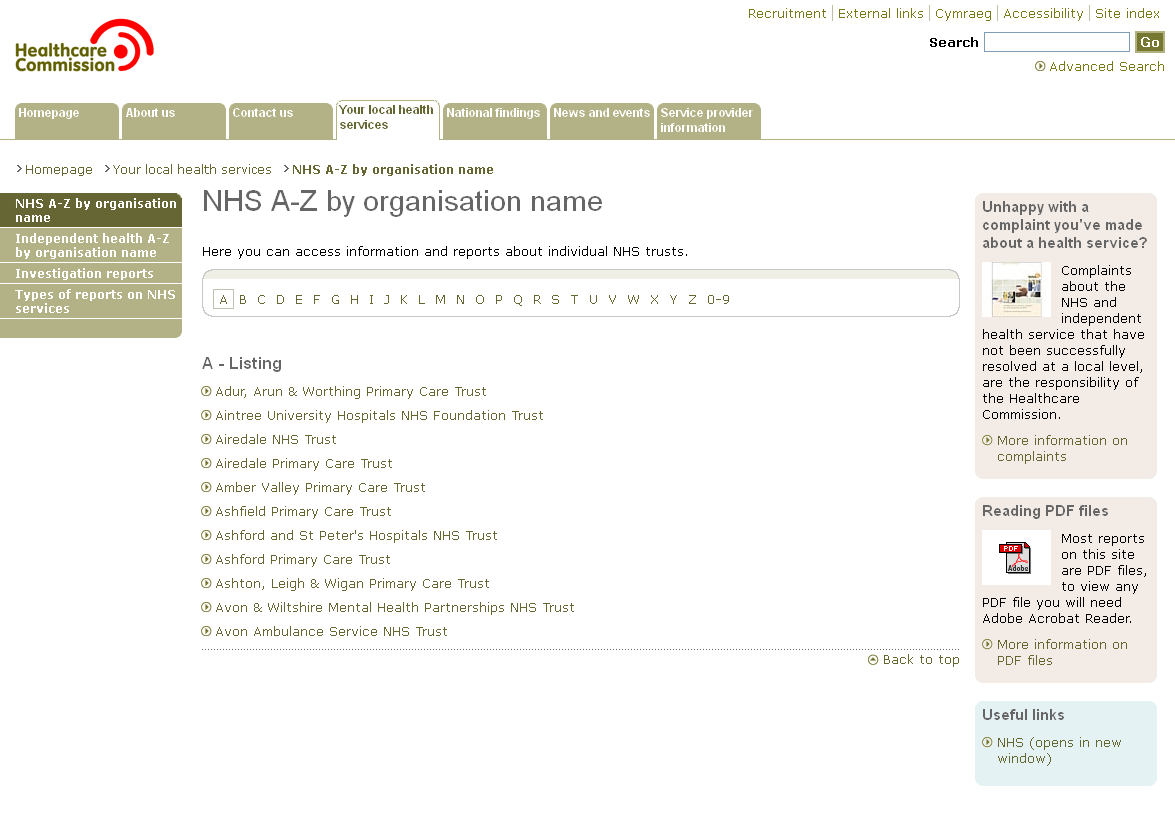1175x816 pixels.
Task: Jump to the 0-9 index listing
Action: (x=718, y=300)
